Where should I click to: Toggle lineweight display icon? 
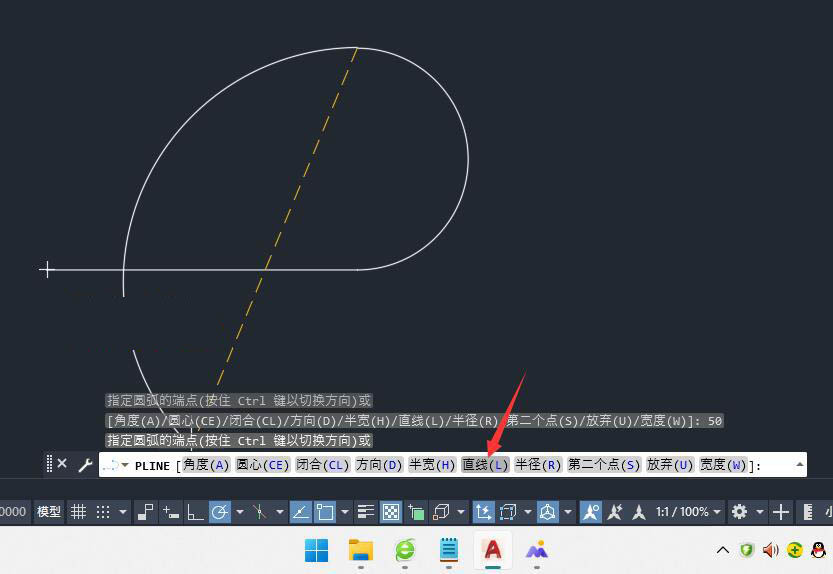pyautogui.click(x=366, y=512)
